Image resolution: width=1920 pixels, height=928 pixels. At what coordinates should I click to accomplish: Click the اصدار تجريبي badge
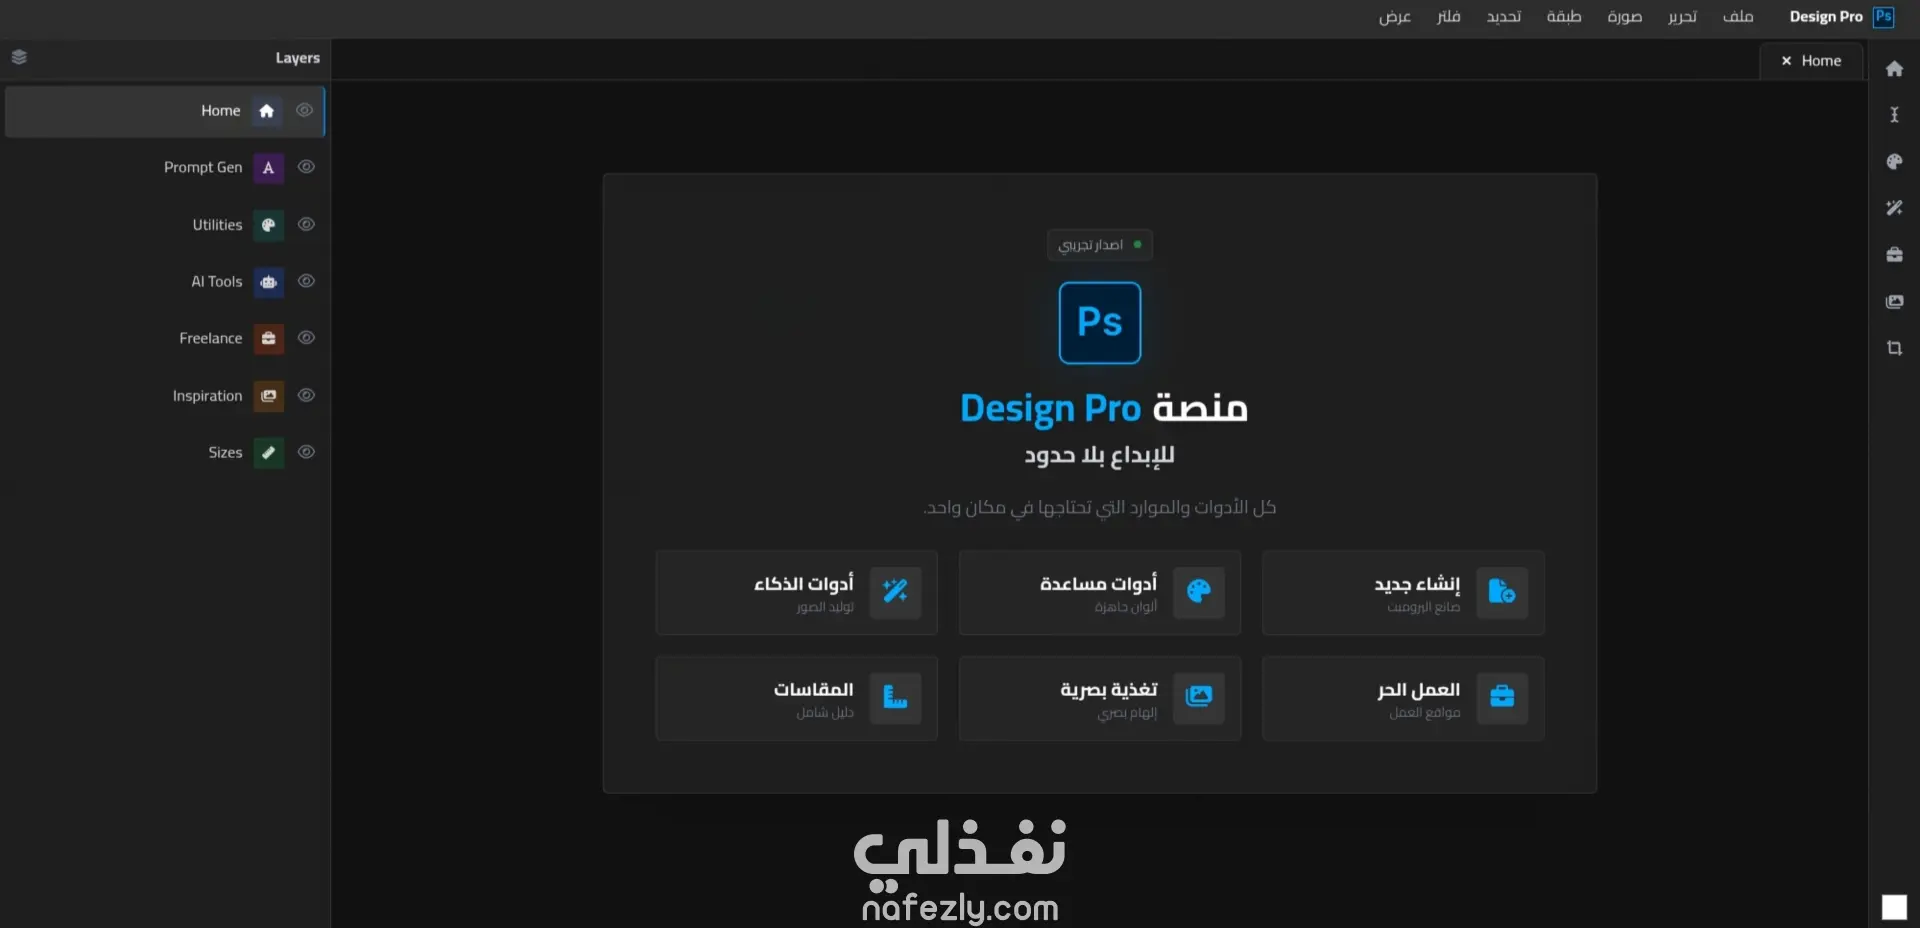1100,245
